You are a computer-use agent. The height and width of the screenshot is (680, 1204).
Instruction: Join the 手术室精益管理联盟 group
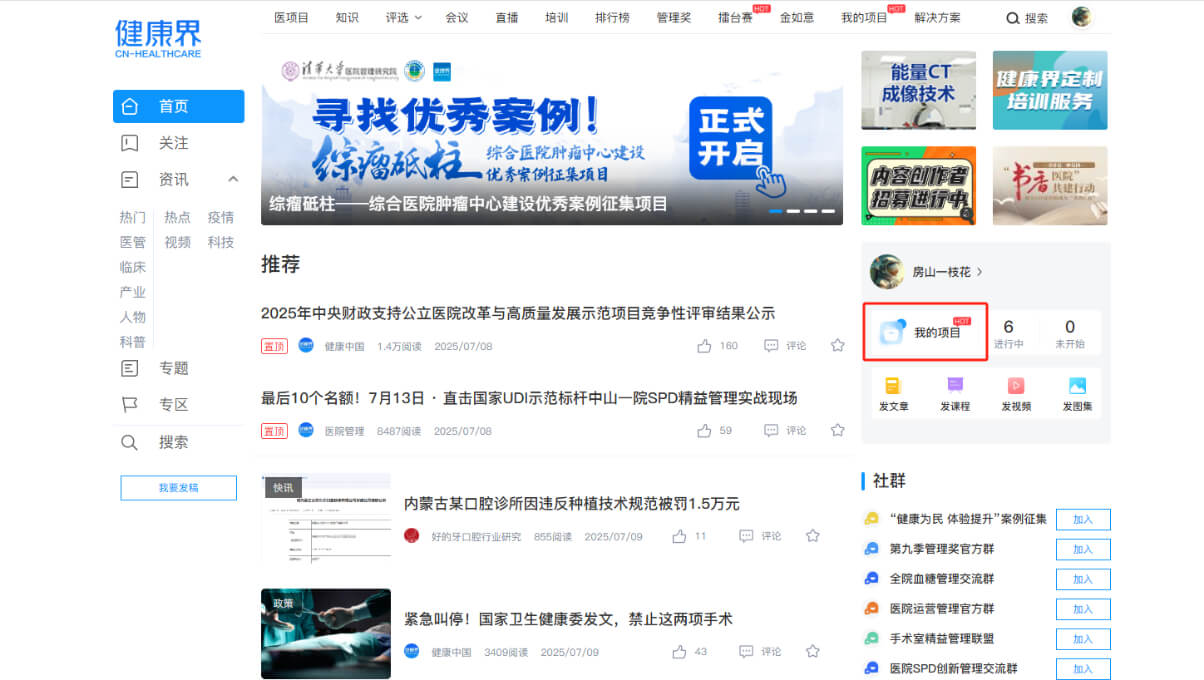[x=1083, y=639]
